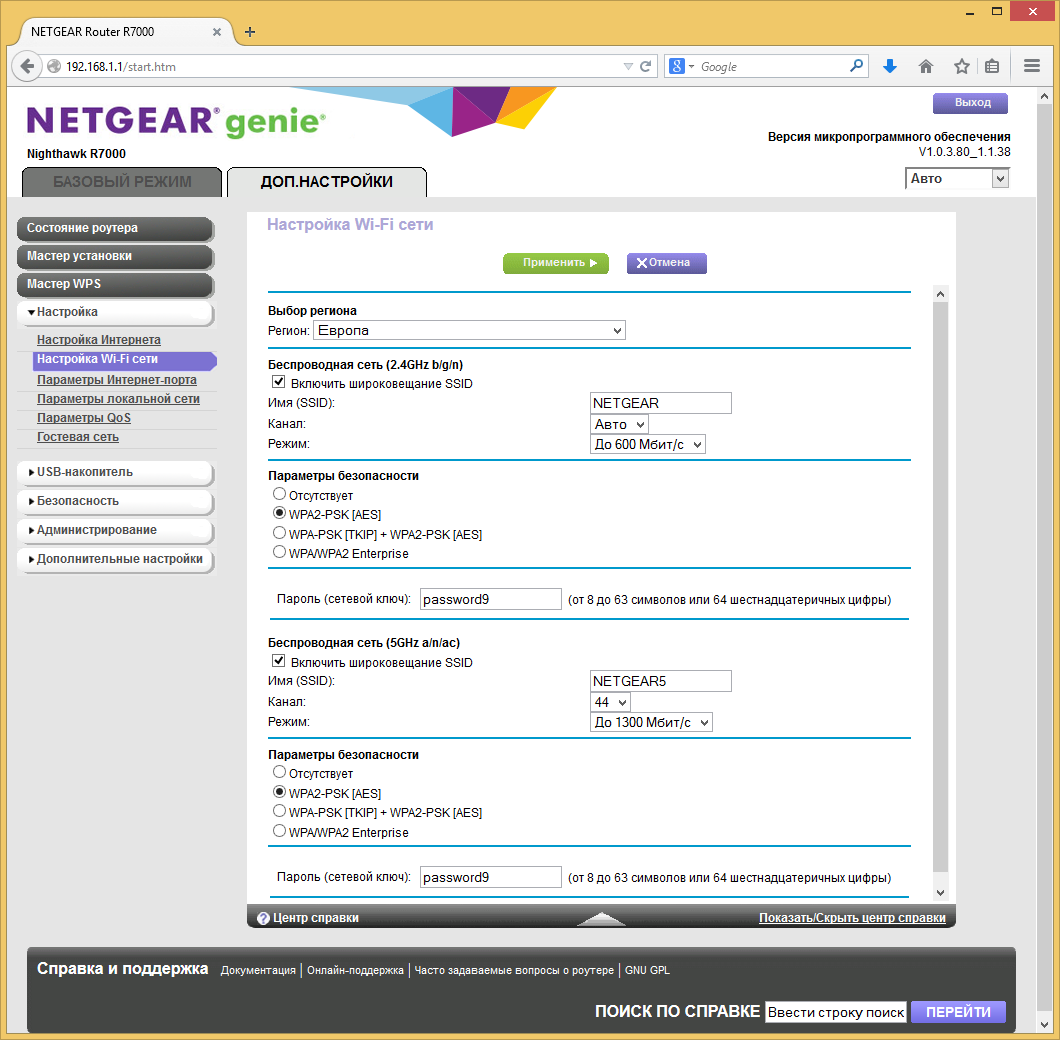The width and height of the screenshot is (1060, 1040).
Task: Select WPA/WPA2 Enterprise for 5GHz
Action: click(279, 830)
